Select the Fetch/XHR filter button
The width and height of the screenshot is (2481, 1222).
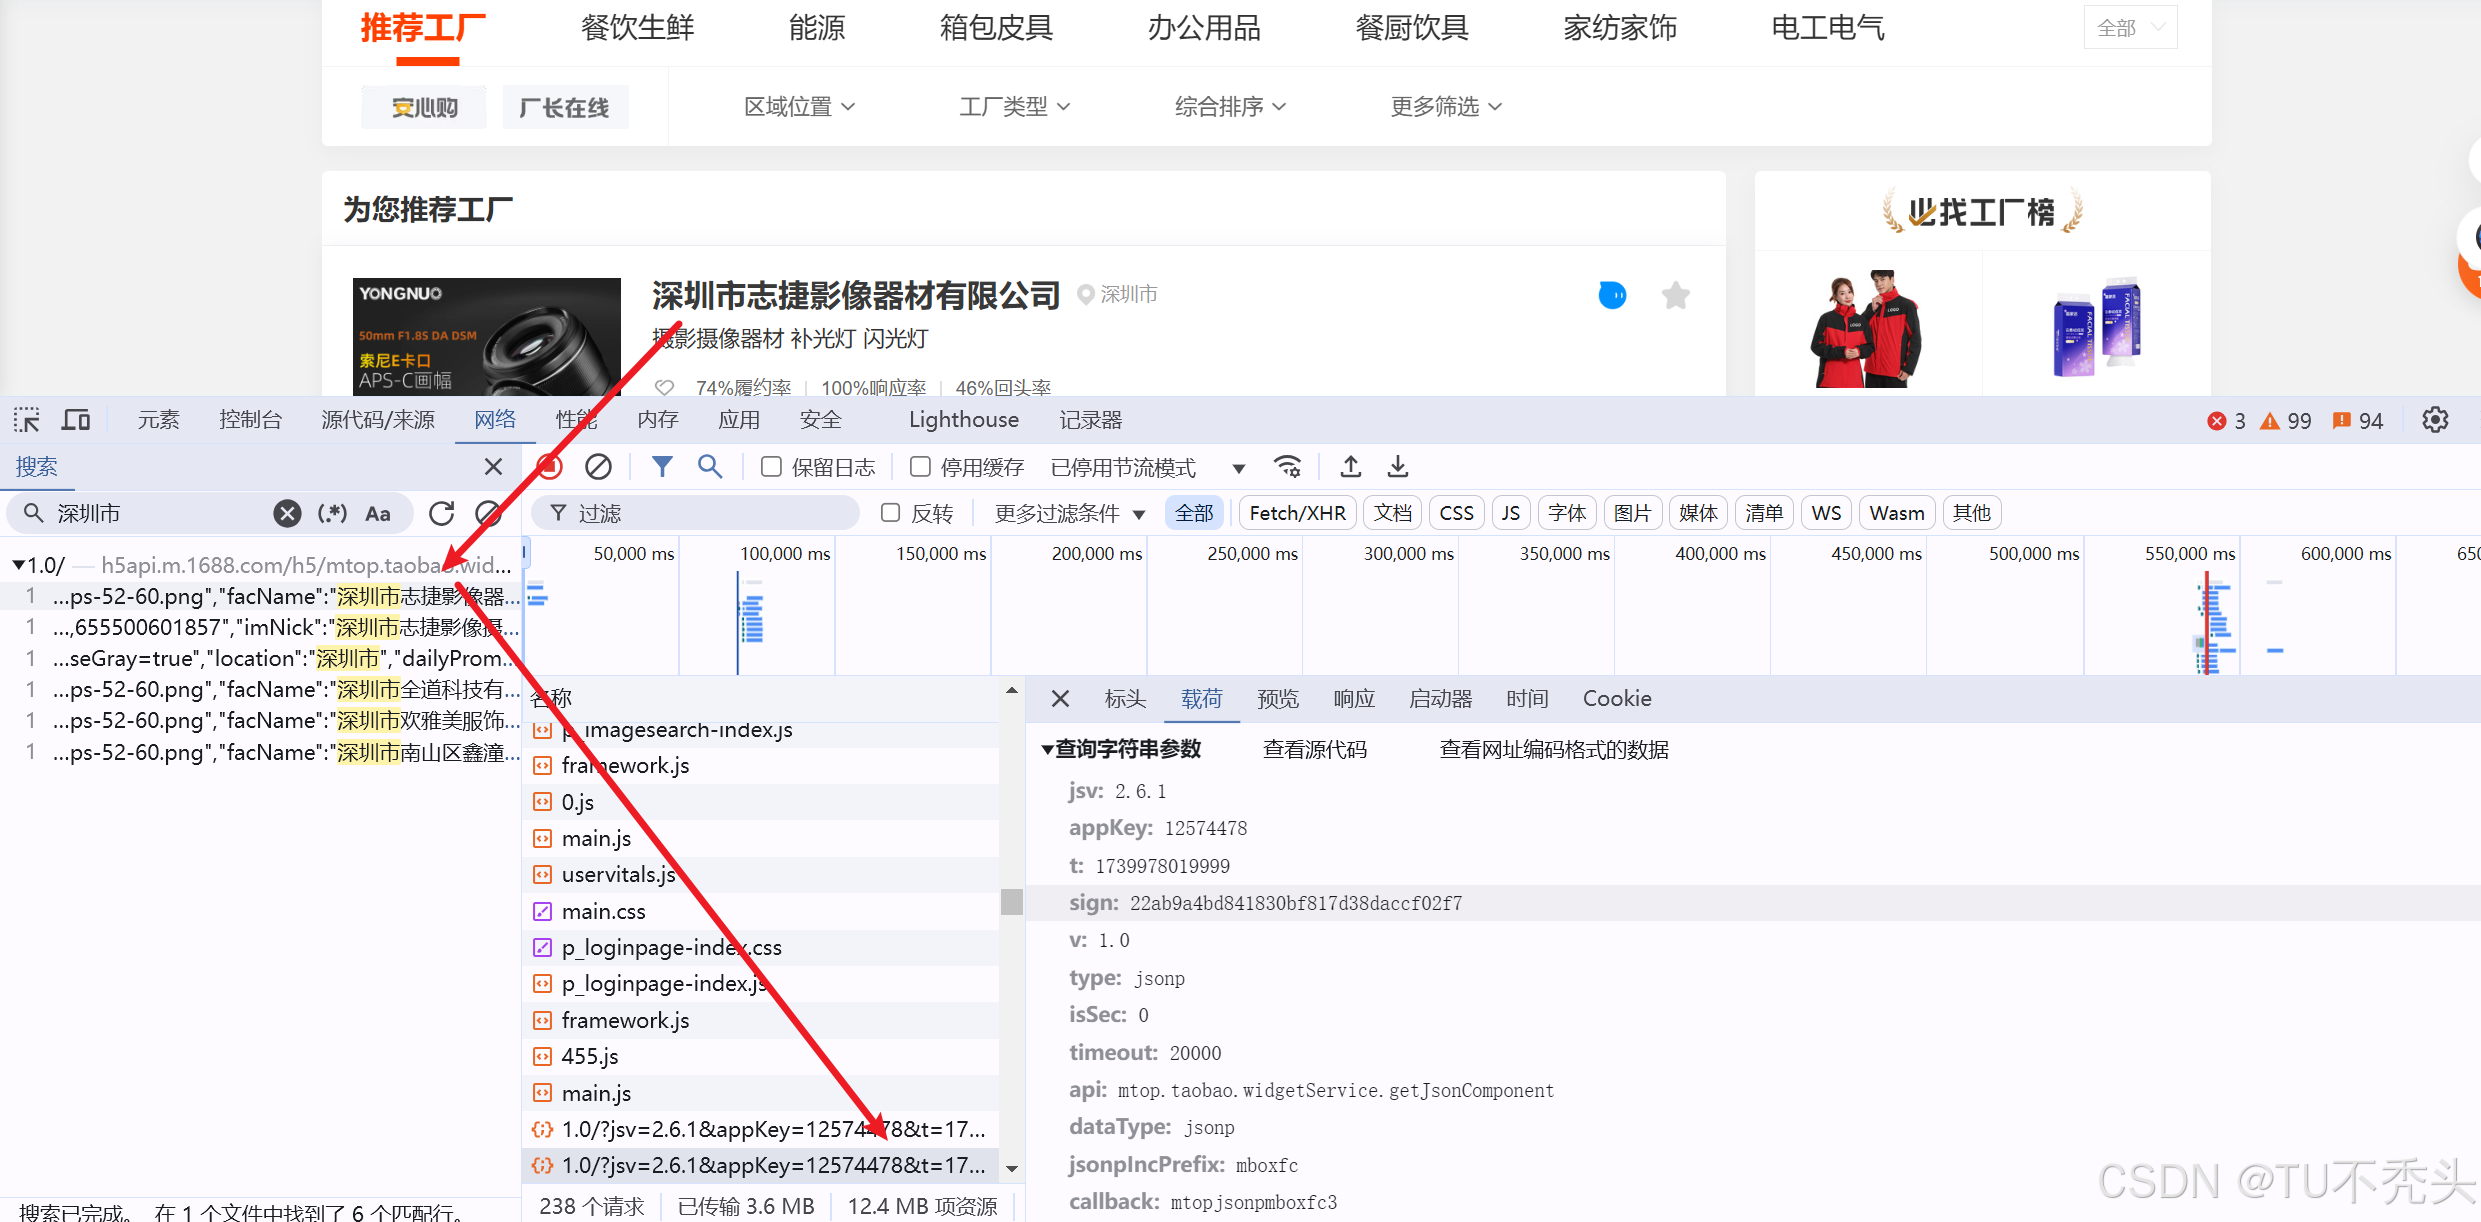coord(1297,514)
